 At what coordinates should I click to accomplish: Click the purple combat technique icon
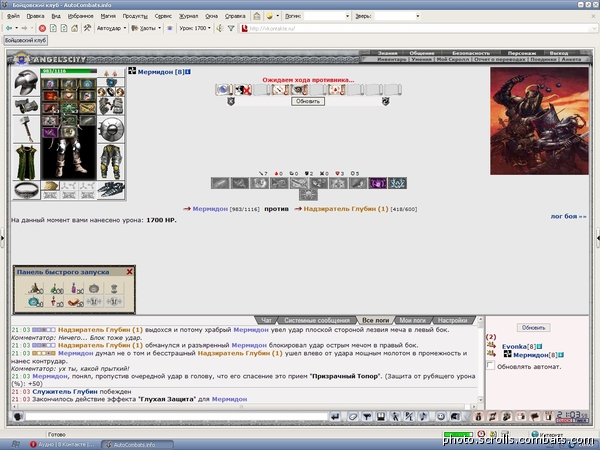pos(377,183)
